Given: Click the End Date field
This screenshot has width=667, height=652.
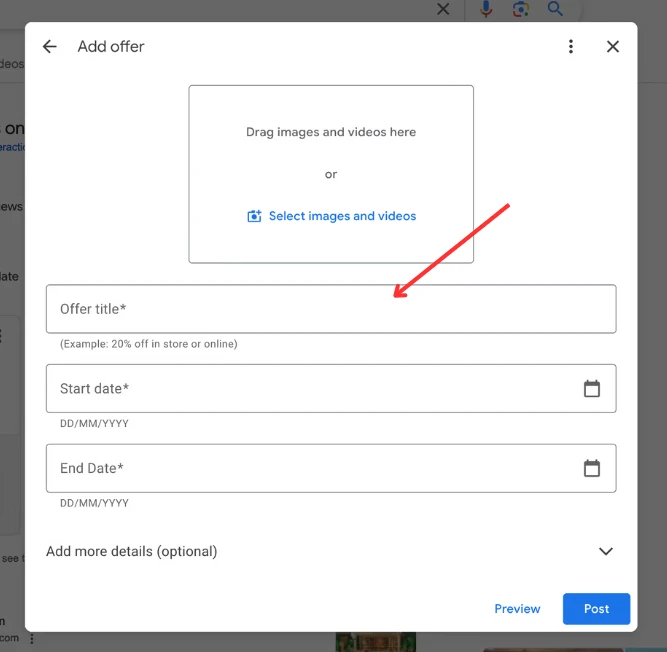Looking at the screenshot, I should [x=331, y=468].
